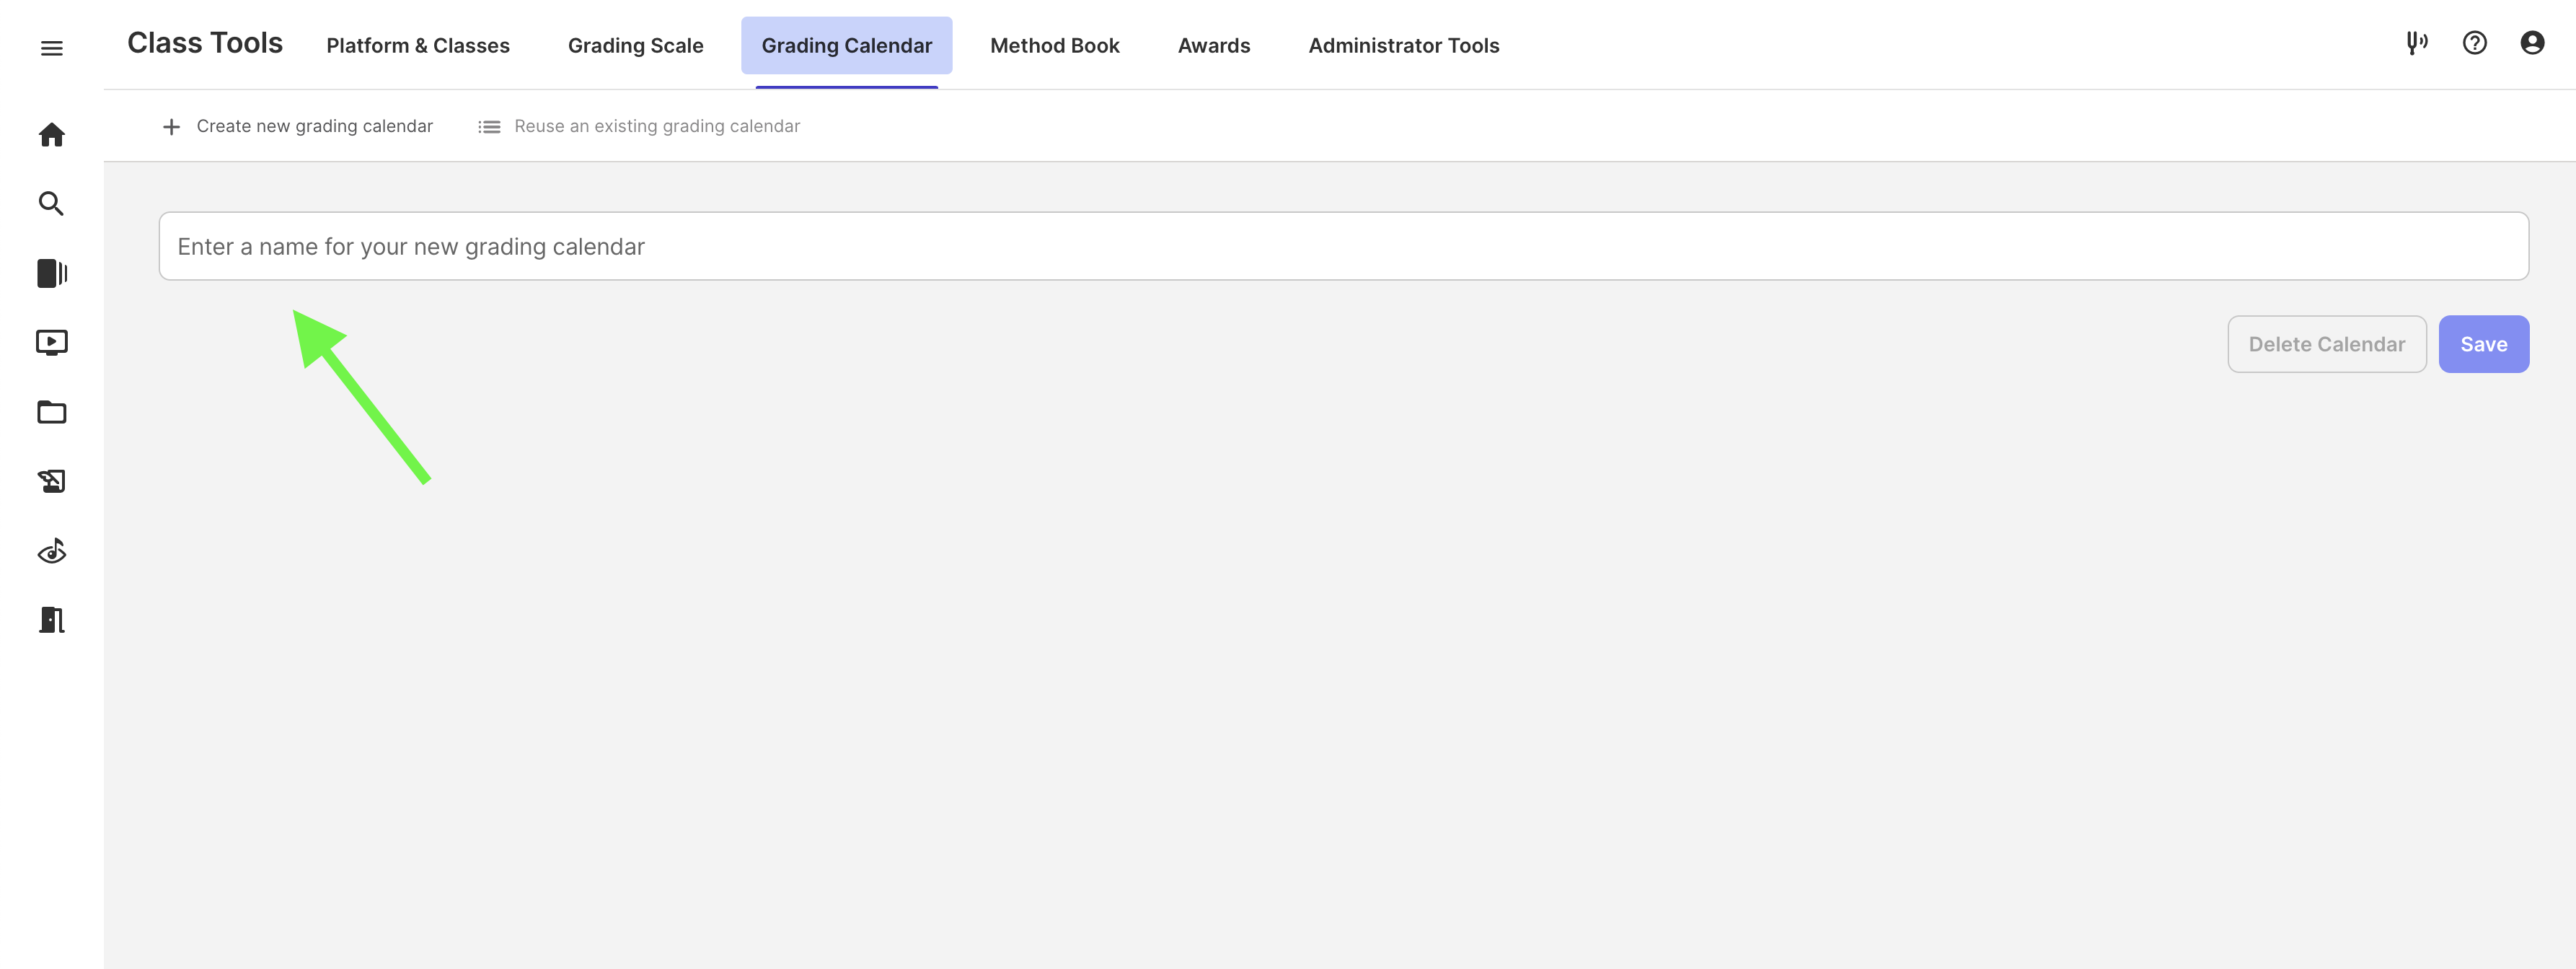Go to the home page

click(52, 135)
